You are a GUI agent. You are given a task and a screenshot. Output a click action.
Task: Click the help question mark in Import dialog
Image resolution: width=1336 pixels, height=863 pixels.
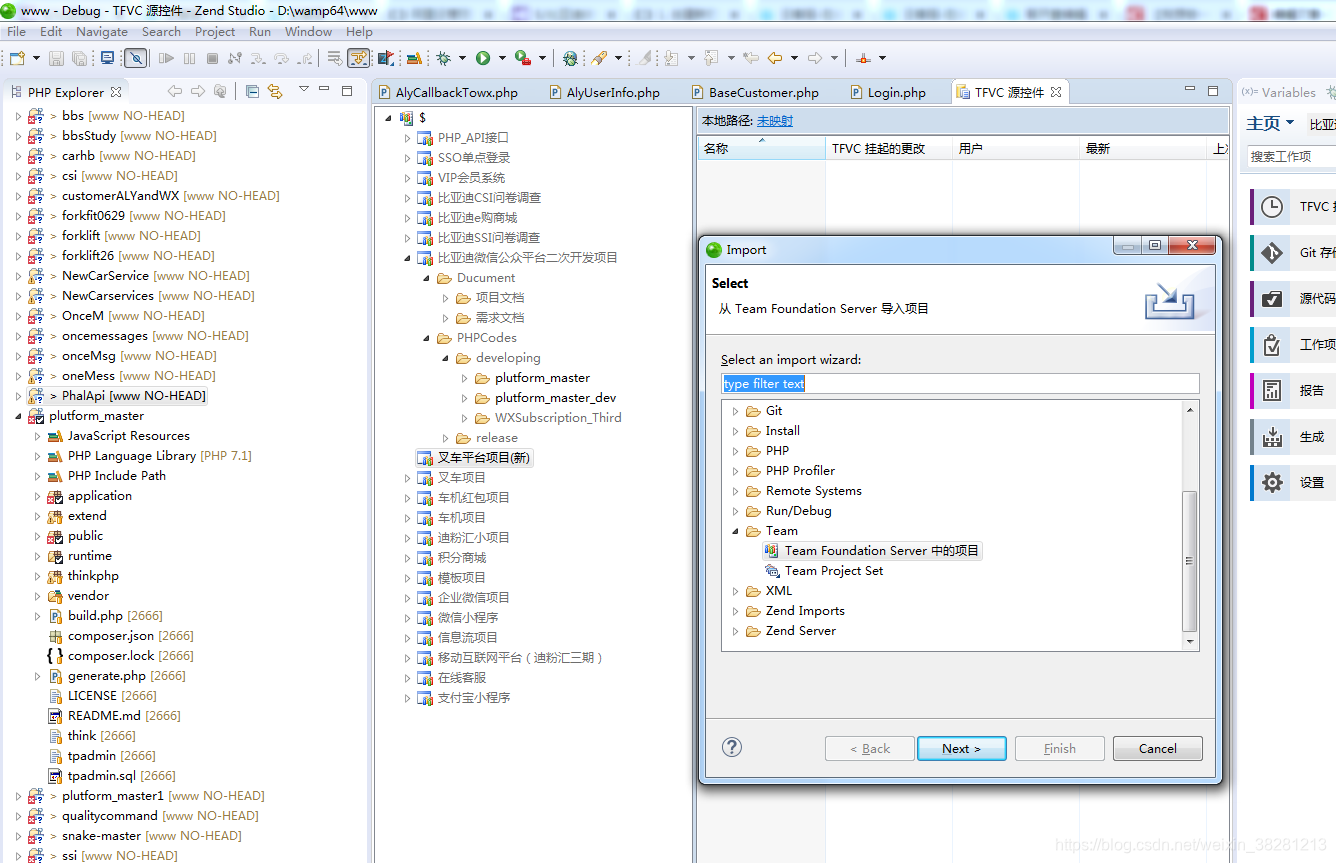(x=732, y=747)
